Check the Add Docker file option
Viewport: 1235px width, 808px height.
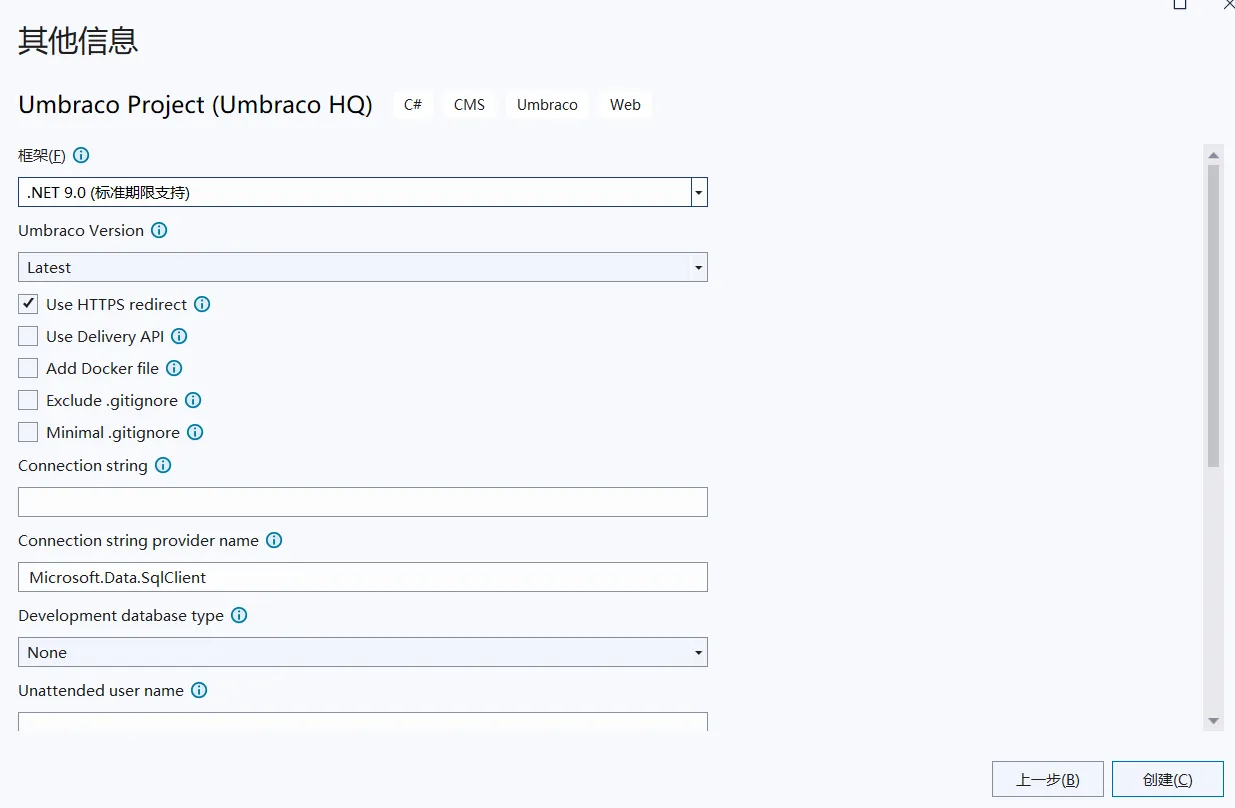click(x=28, y=368)
